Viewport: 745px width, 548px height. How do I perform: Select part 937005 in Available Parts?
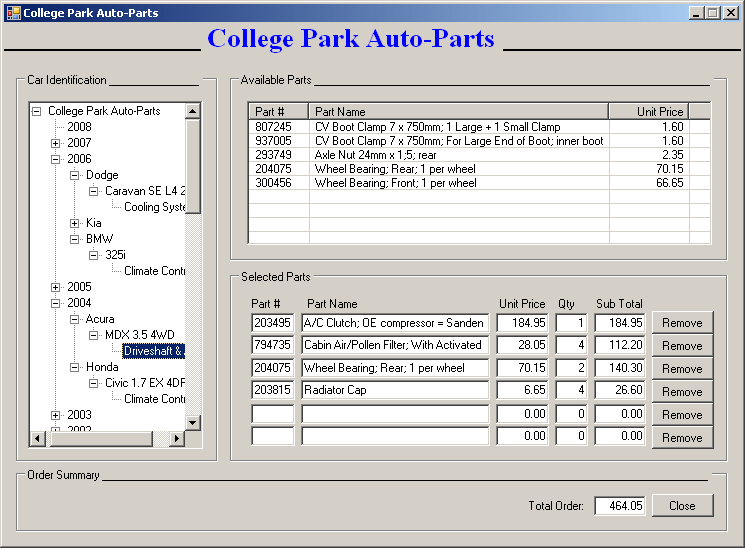tap(479, 141)
